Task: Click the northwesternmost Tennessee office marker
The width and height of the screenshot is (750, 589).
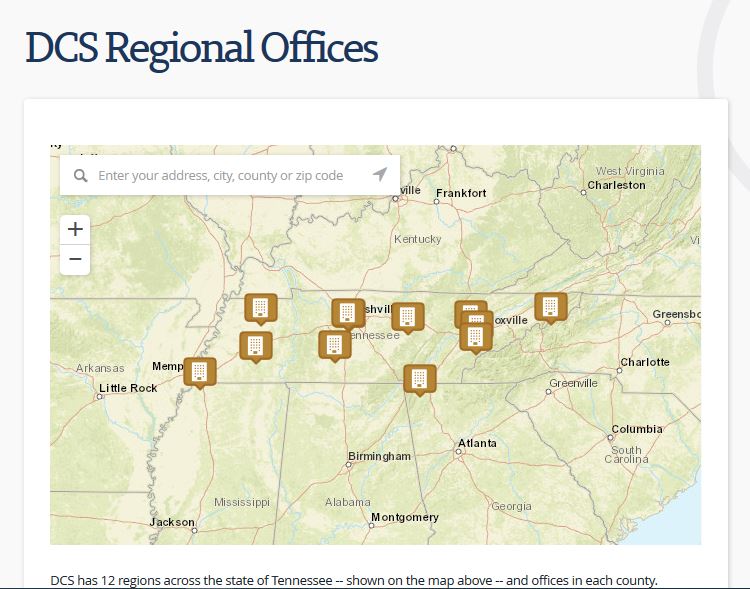Action: tap(261, 308)
